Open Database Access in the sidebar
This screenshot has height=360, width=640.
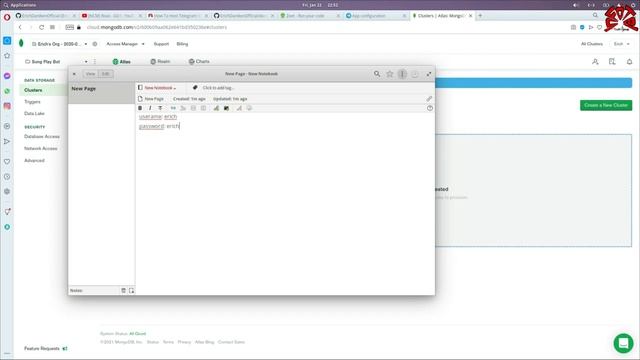(42, 136)
